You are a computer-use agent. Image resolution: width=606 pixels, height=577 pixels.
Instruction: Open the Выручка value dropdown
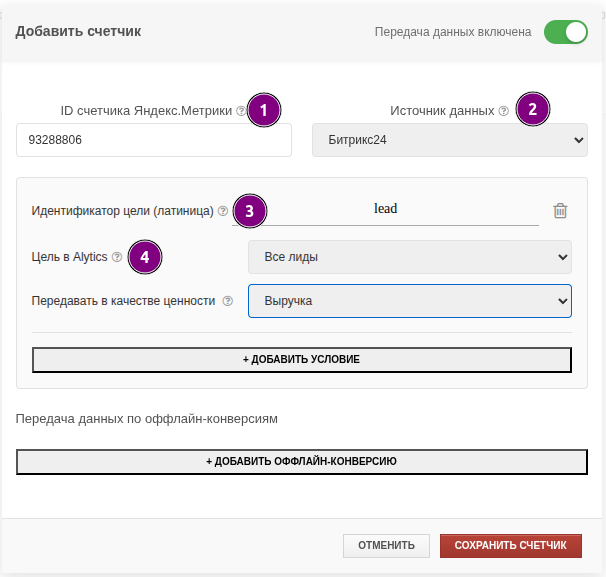click(x=409, y=300)
